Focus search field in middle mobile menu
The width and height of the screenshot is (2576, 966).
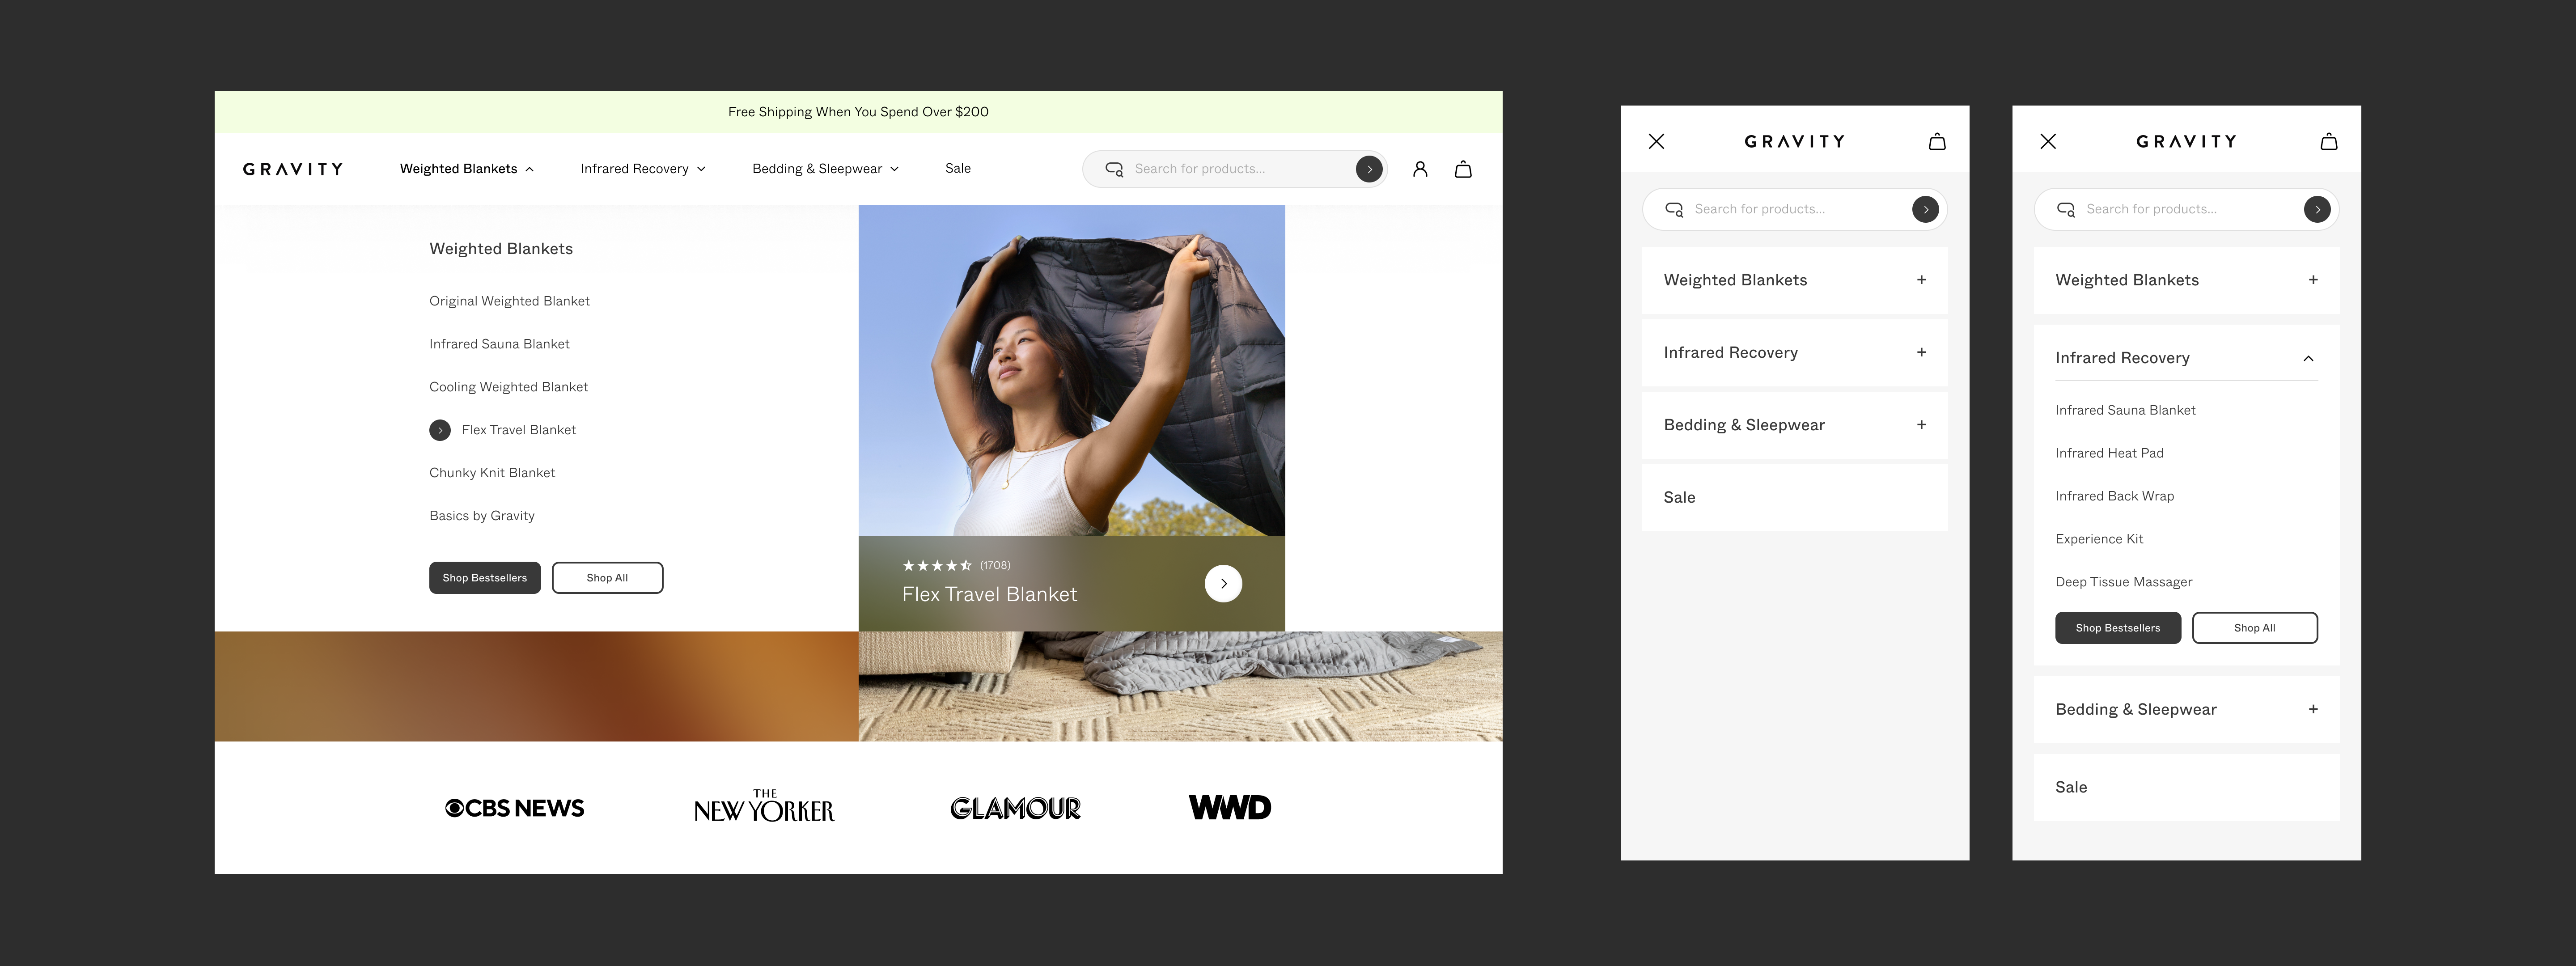point(1795,209)
